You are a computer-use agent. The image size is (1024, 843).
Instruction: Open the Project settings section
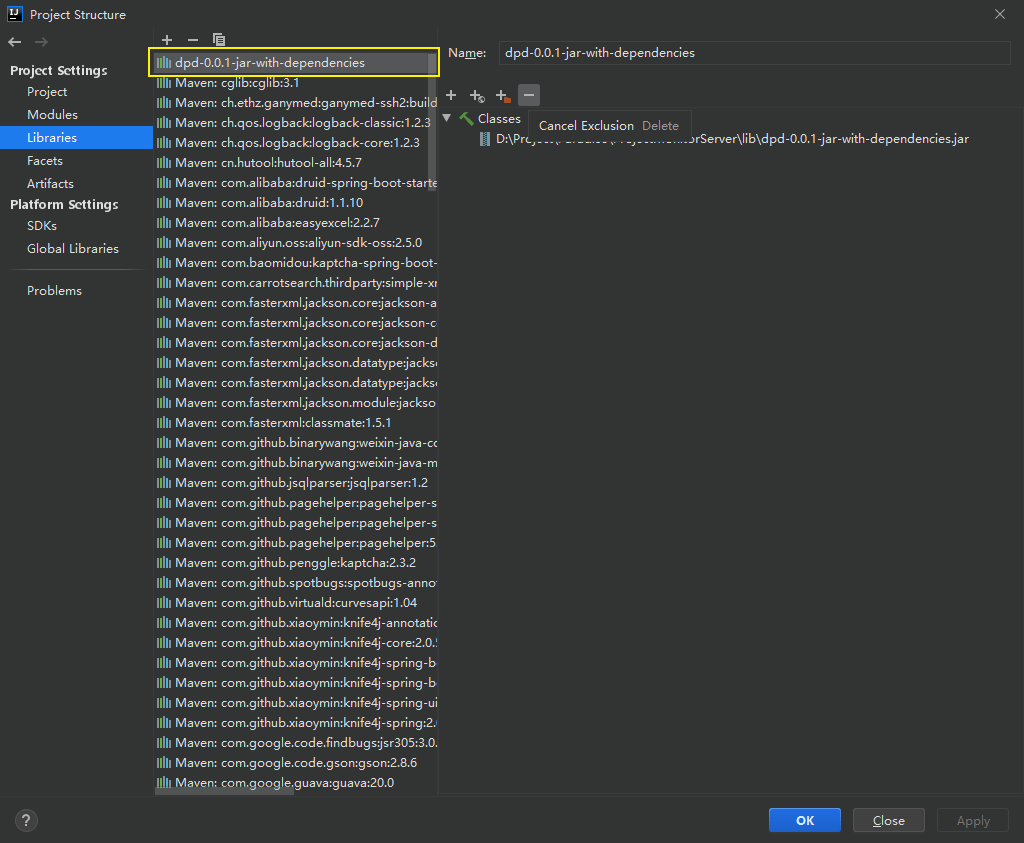[x=47, y=91]
